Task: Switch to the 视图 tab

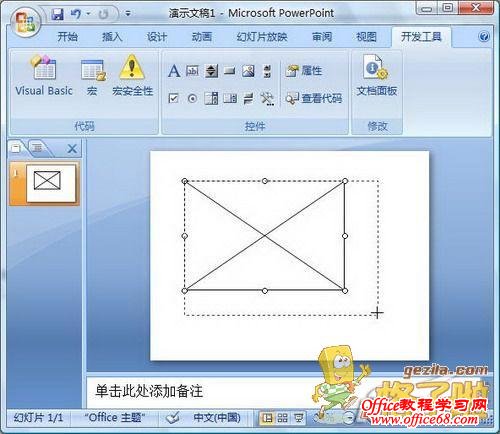Action: click(x=366, y=37)
